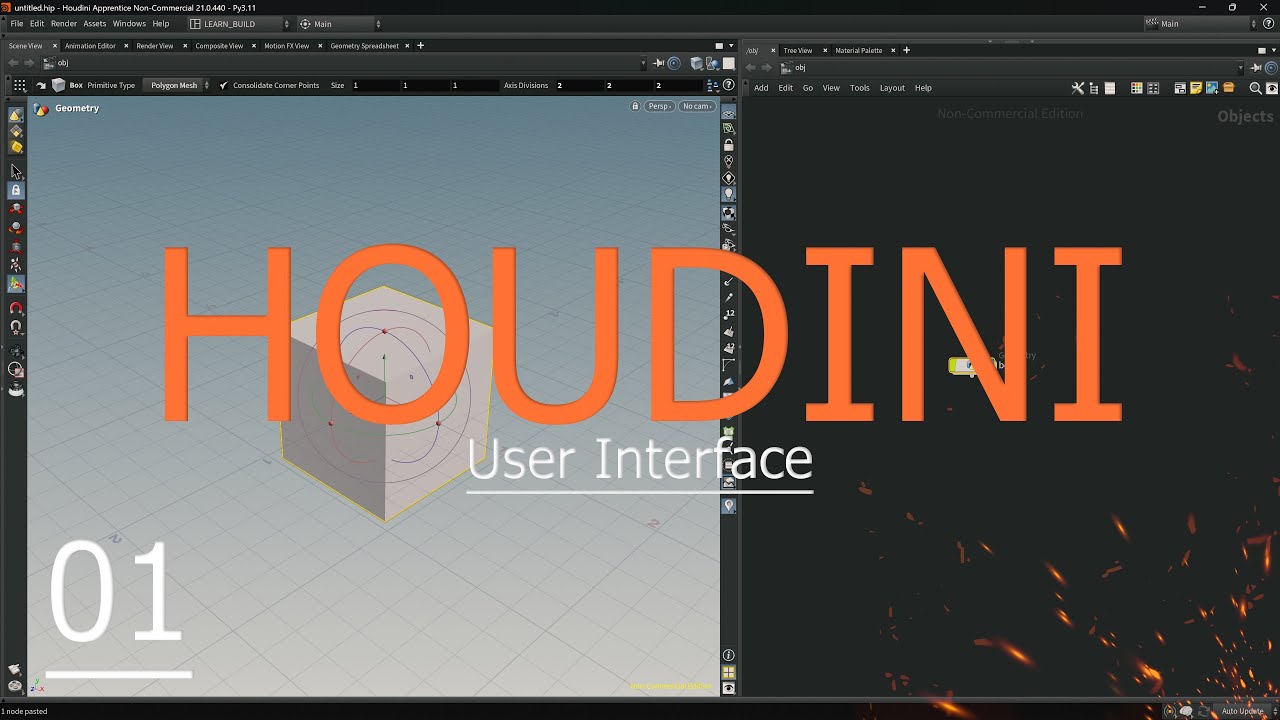Click the Scene View obj path field
This screenshot has height=720, width=1280.
click(343, 63)
